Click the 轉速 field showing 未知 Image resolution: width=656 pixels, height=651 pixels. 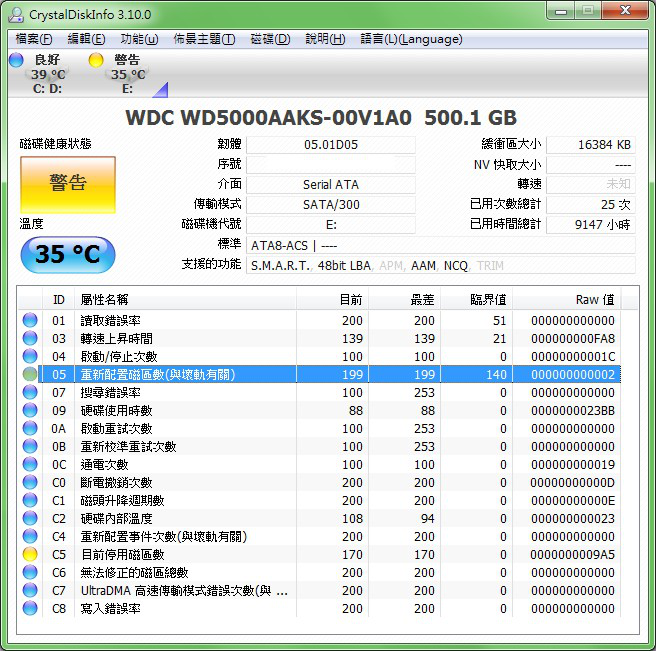pos(591,185)
